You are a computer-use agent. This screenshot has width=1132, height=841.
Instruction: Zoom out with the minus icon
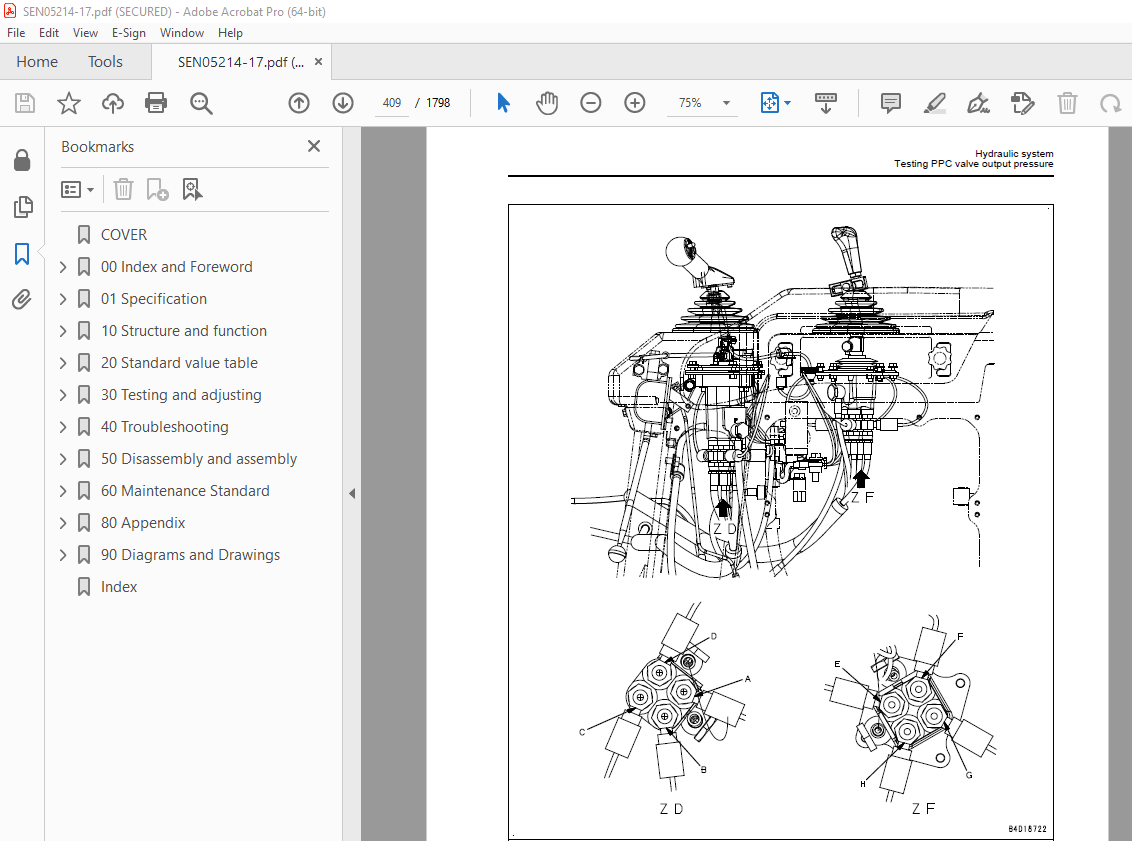(x=591, y=103)
